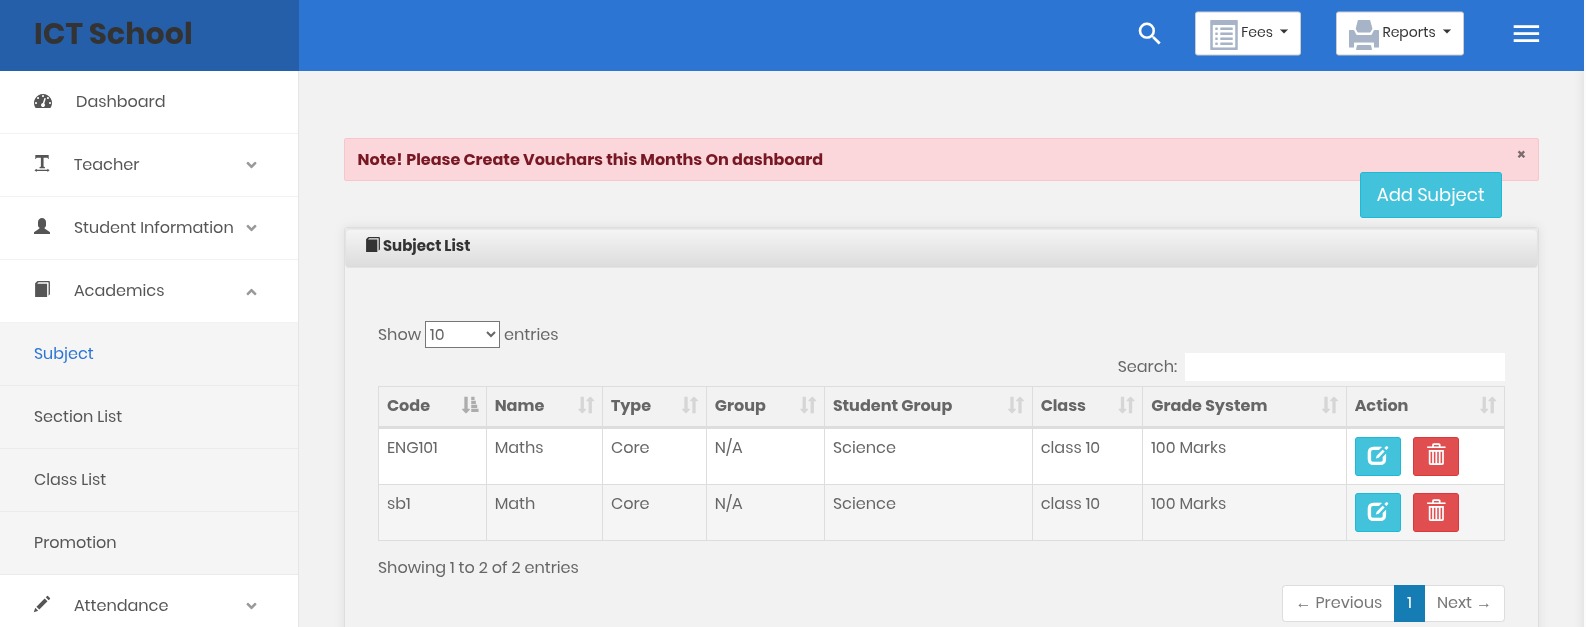1586x627 pixels.
Task: Click the Subject List panel book icon
Action: point(371,244)
